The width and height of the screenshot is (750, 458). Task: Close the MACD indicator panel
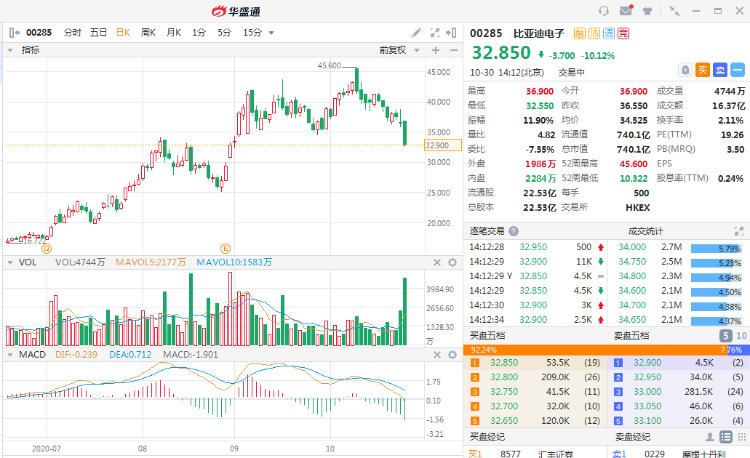[x=437, y=355]
